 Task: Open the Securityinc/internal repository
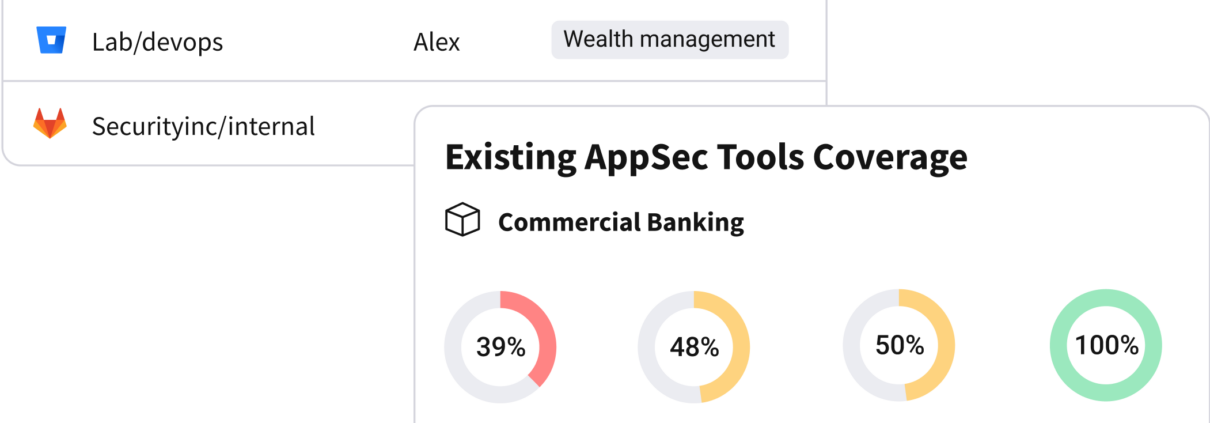pos(203,126)
